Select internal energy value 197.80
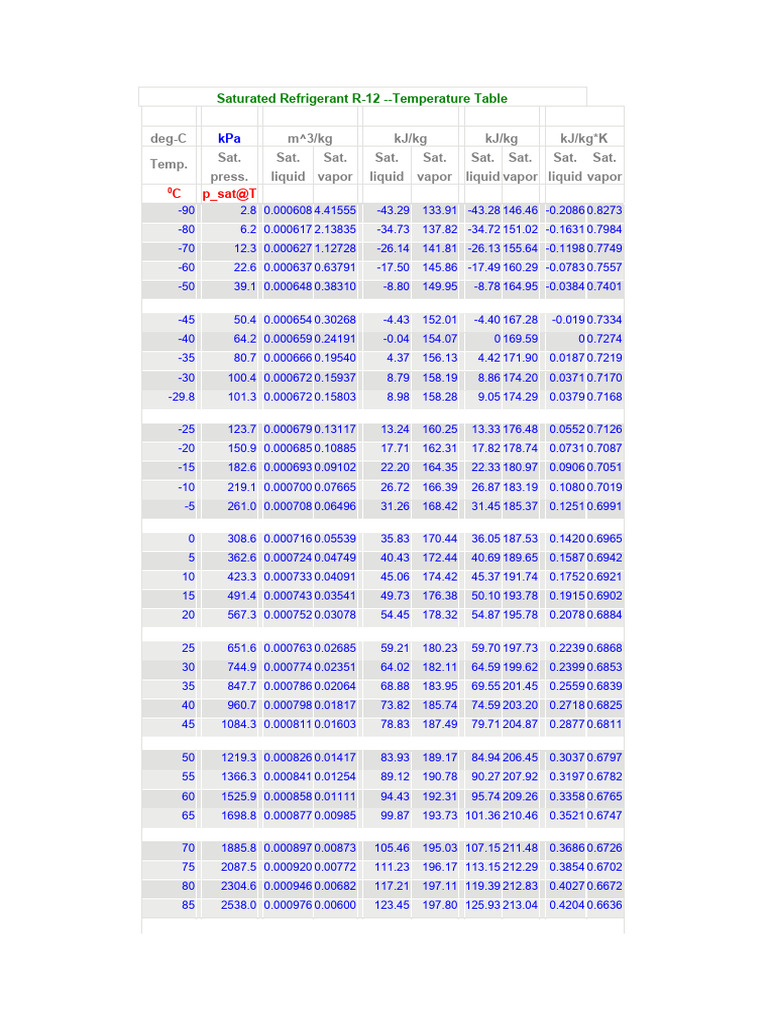Screen dimensions: 768x1024 pos(440,905)
